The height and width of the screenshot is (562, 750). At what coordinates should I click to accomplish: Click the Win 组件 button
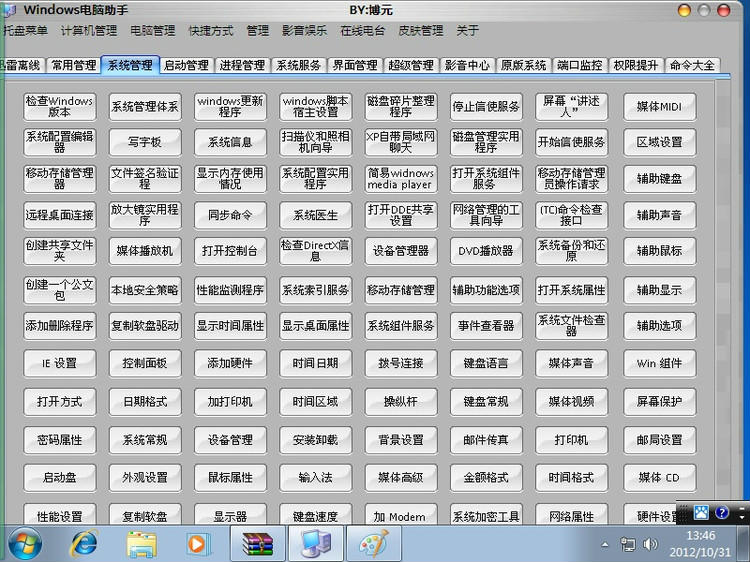(660, 363)
